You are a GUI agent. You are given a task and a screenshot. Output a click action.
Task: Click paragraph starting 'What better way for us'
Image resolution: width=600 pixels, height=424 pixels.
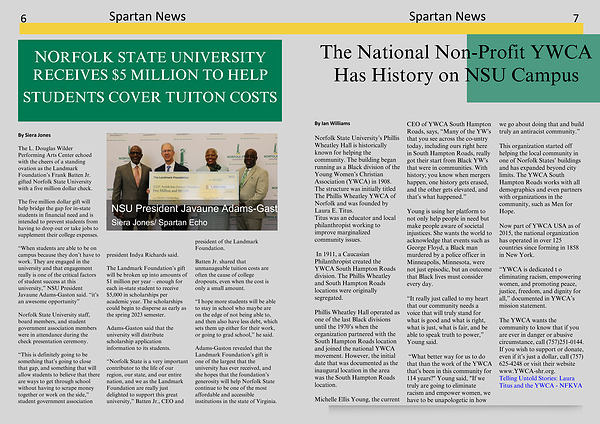click(x=449, y=378)
